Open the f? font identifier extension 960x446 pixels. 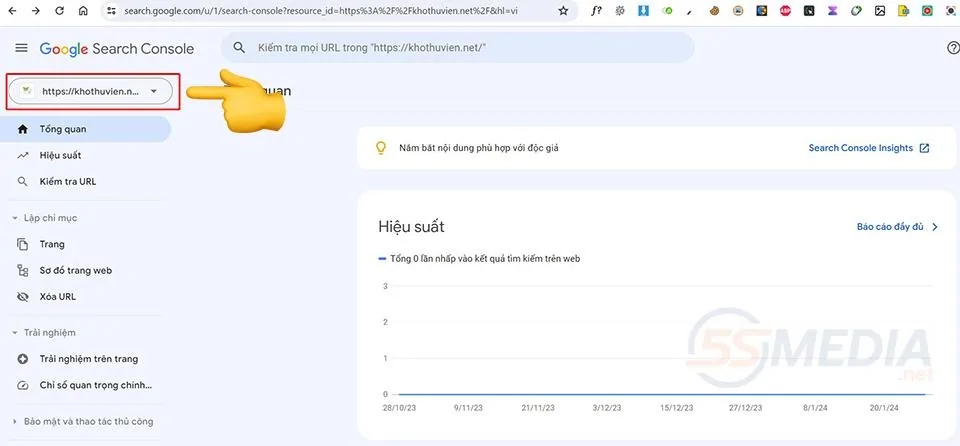click(x=596, y=10)
